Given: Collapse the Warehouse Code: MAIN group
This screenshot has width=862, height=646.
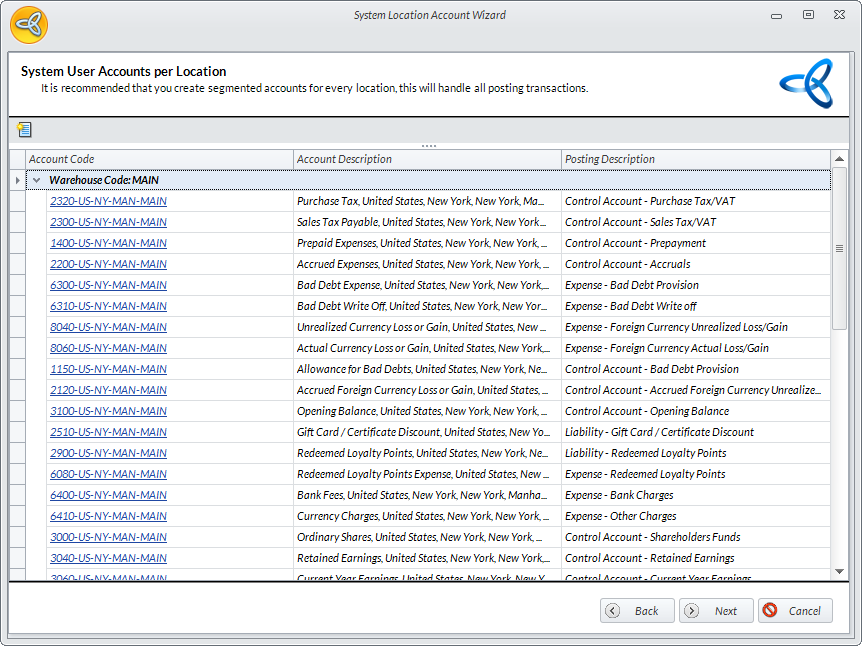Looking at the screenshot, I should point(37,180).
